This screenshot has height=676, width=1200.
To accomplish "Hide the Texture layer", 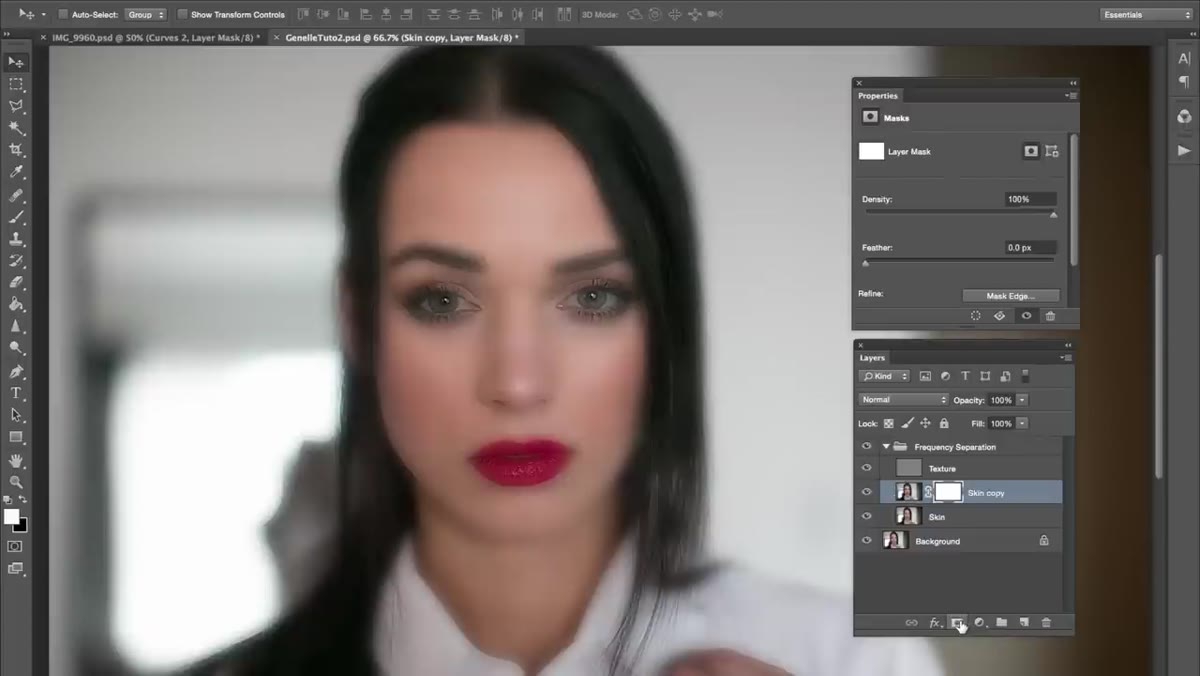I will pyautogui.click(x=867, y=468).
